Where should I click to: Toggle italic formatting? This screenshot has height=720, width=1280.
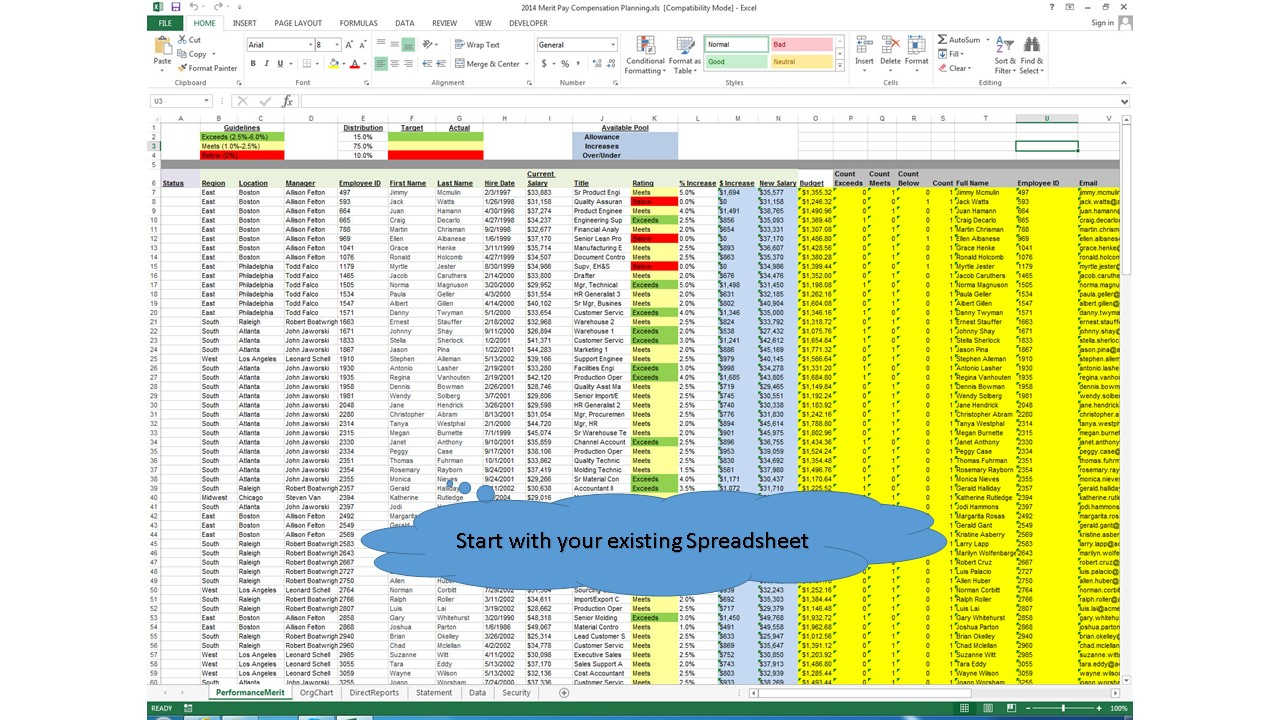pyautogui.click(x=268, y=62)
